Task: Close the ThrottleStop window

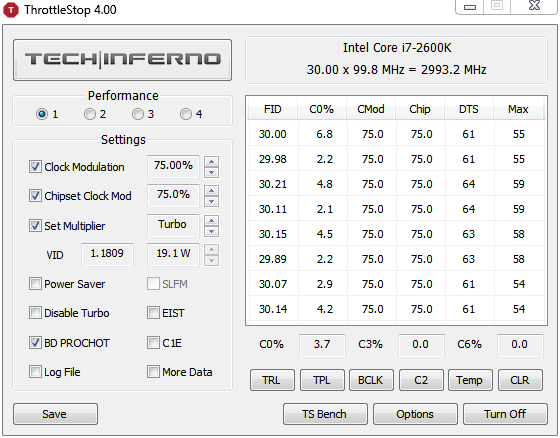Action: coord(535,6)
